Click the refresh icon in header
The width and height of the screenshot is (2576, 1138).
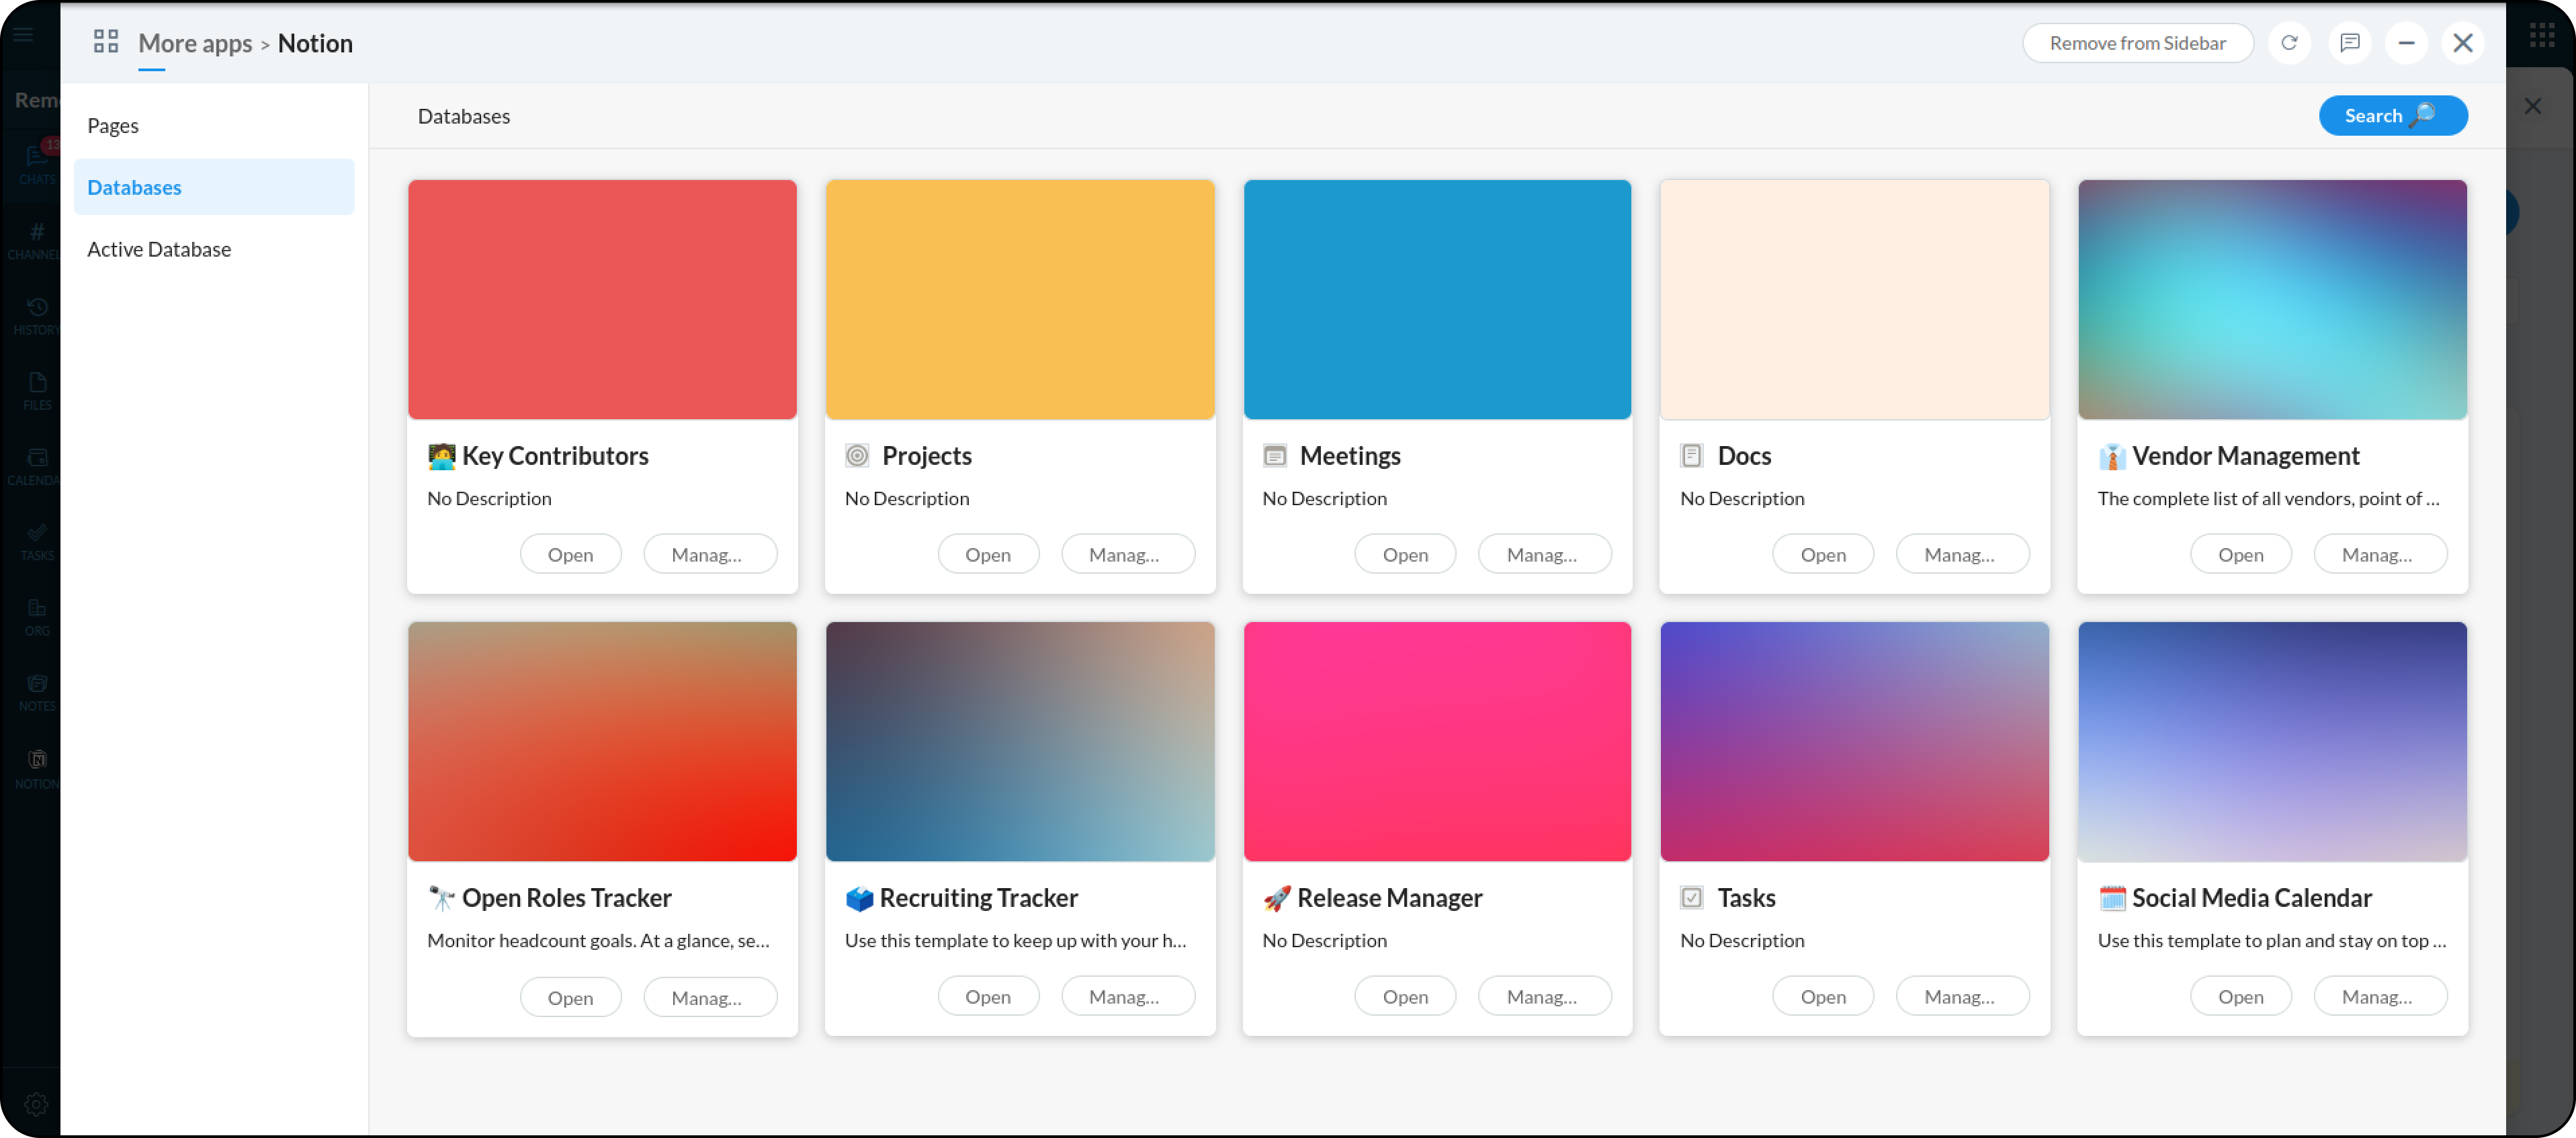[2288, 43]
